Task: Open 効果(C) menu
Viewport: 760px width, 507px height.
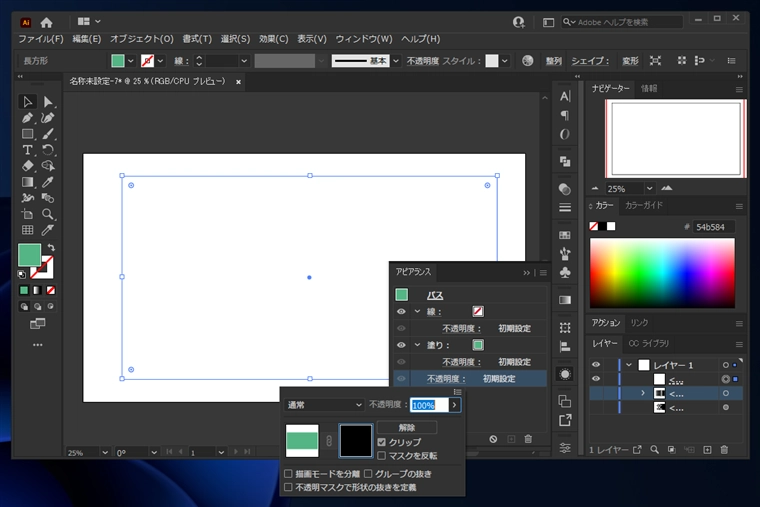Action: coord(273,39)
